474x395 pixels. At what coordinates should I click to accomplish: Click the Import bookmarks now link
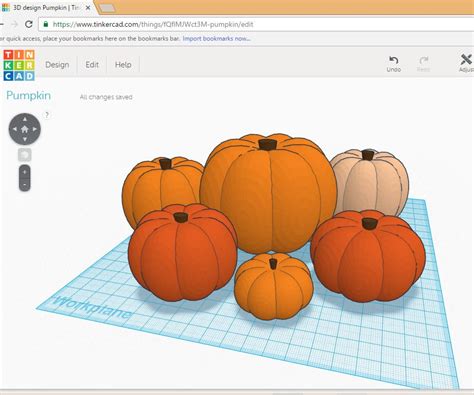pos(216,39)
